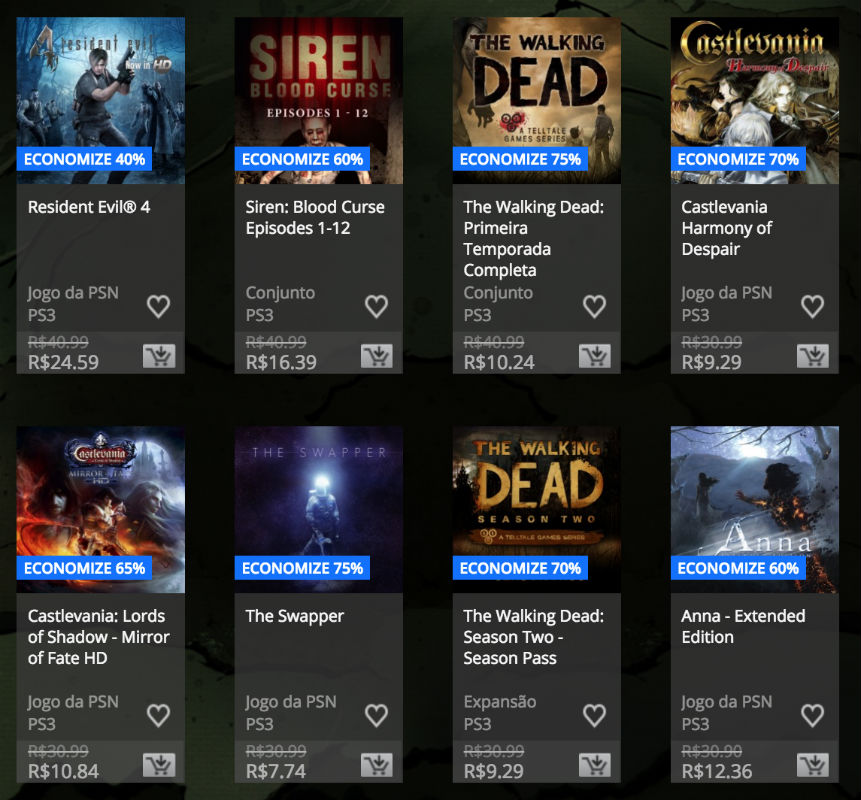Add Castlevania Mirror of Fate HD to cart
The width and height of the screenshot is (861, 800).
pyautogui.click(x=159, y=765)
